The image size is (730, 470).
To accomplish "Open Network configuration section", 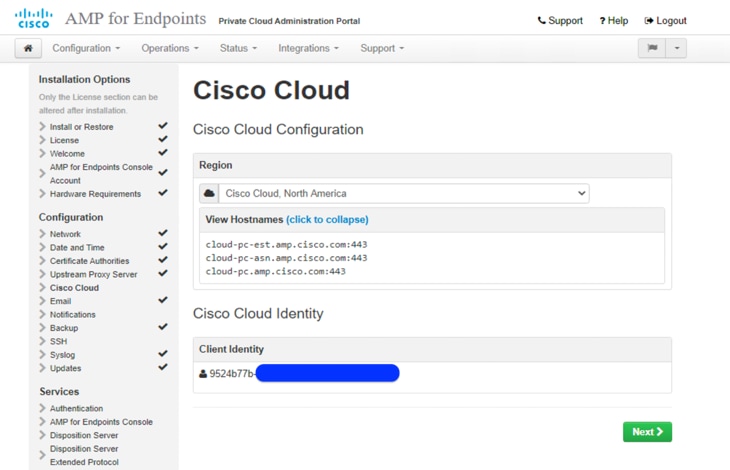I will (x=65, y=234).
